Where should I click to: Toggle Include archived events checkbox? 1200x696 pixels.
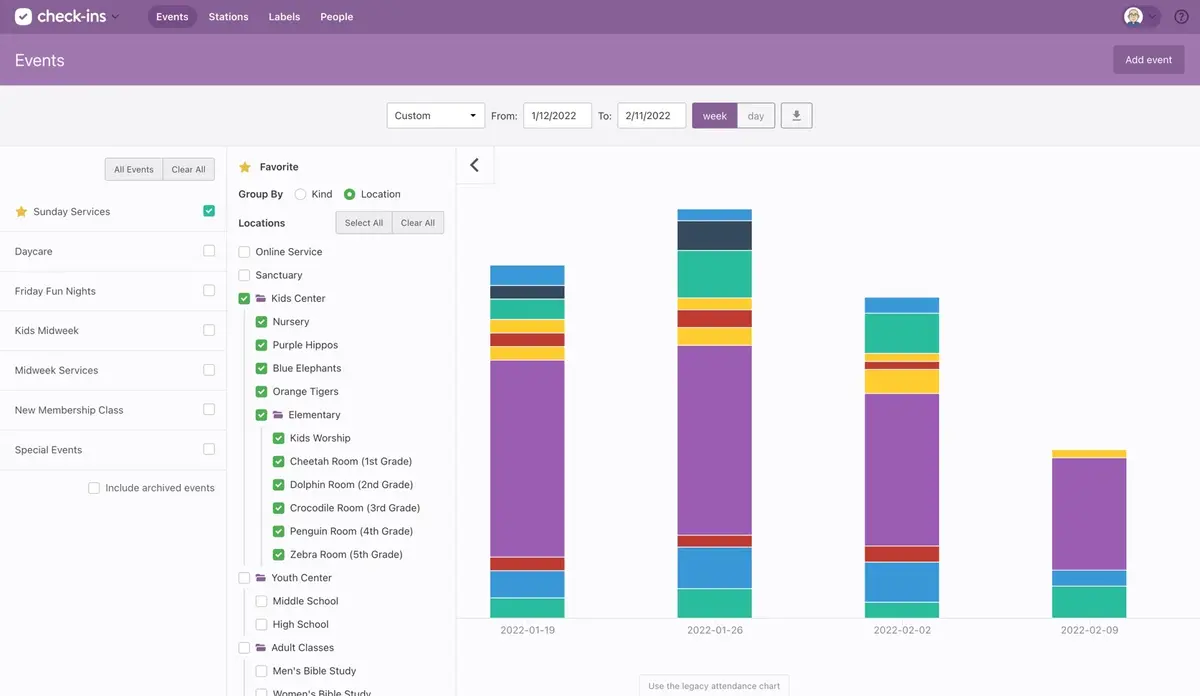pyautogui.click(x=94, y=488)
